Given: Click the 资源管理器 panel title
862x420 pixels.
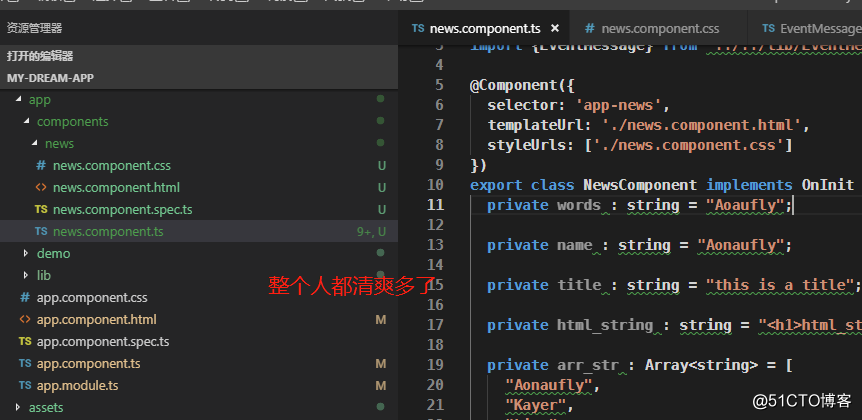Looking at the screenshot, I should pos(34,28).
